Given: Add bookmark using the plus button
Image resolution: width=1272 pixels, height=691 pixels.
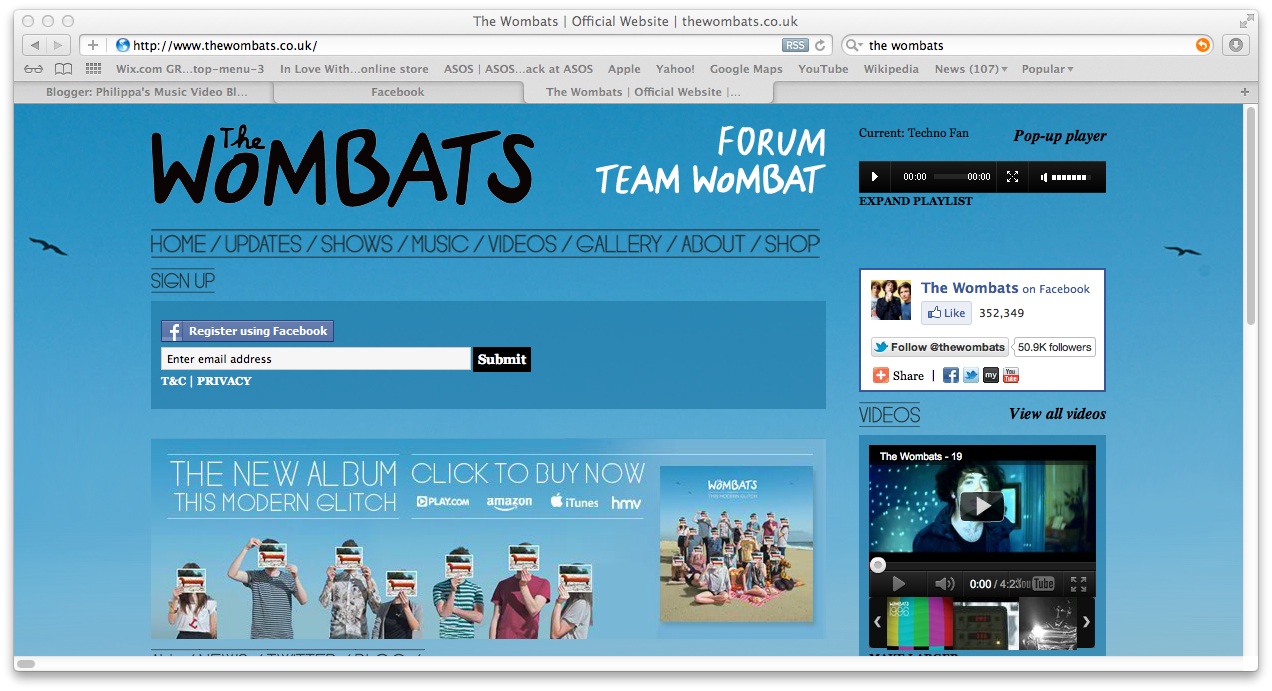Looking at the screenshot, I should 92,45.
